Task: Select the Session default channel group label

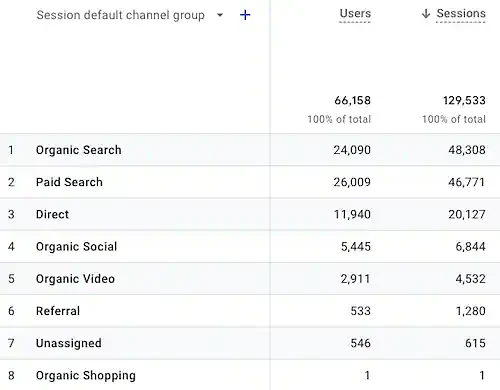Action: point(120,15)
